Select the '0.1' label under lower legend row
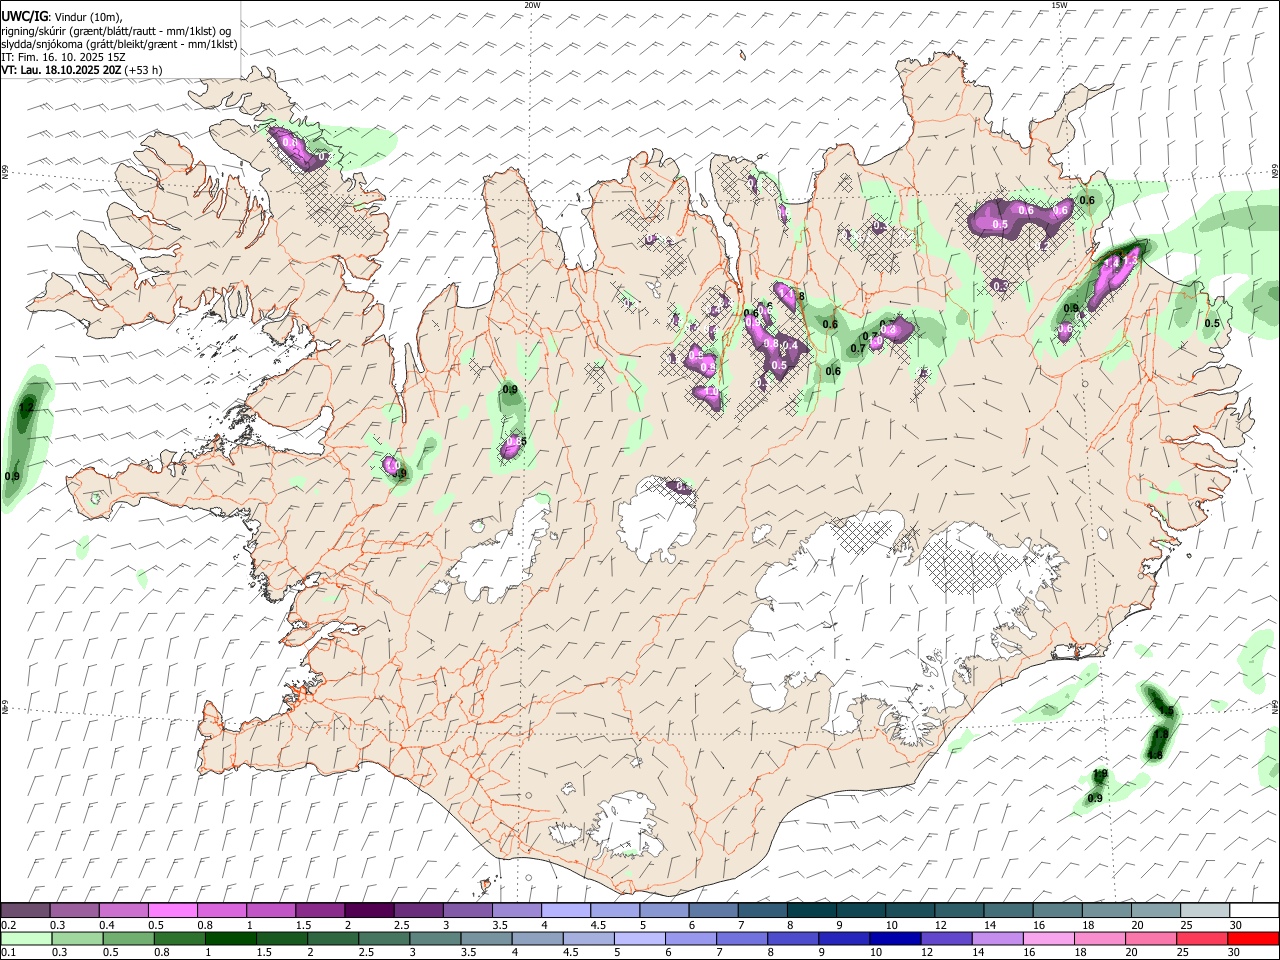Viewport: 1280px width, 960px height. (x=7, y=953)
